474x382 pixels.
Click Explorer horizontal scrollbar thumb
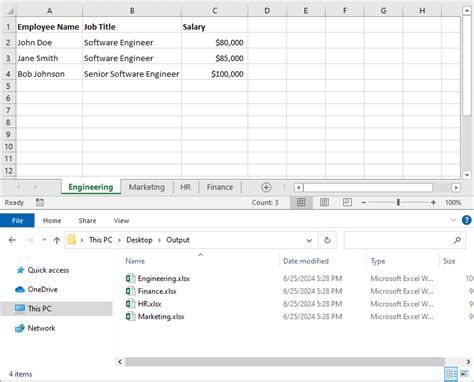[x=285, y=362]
